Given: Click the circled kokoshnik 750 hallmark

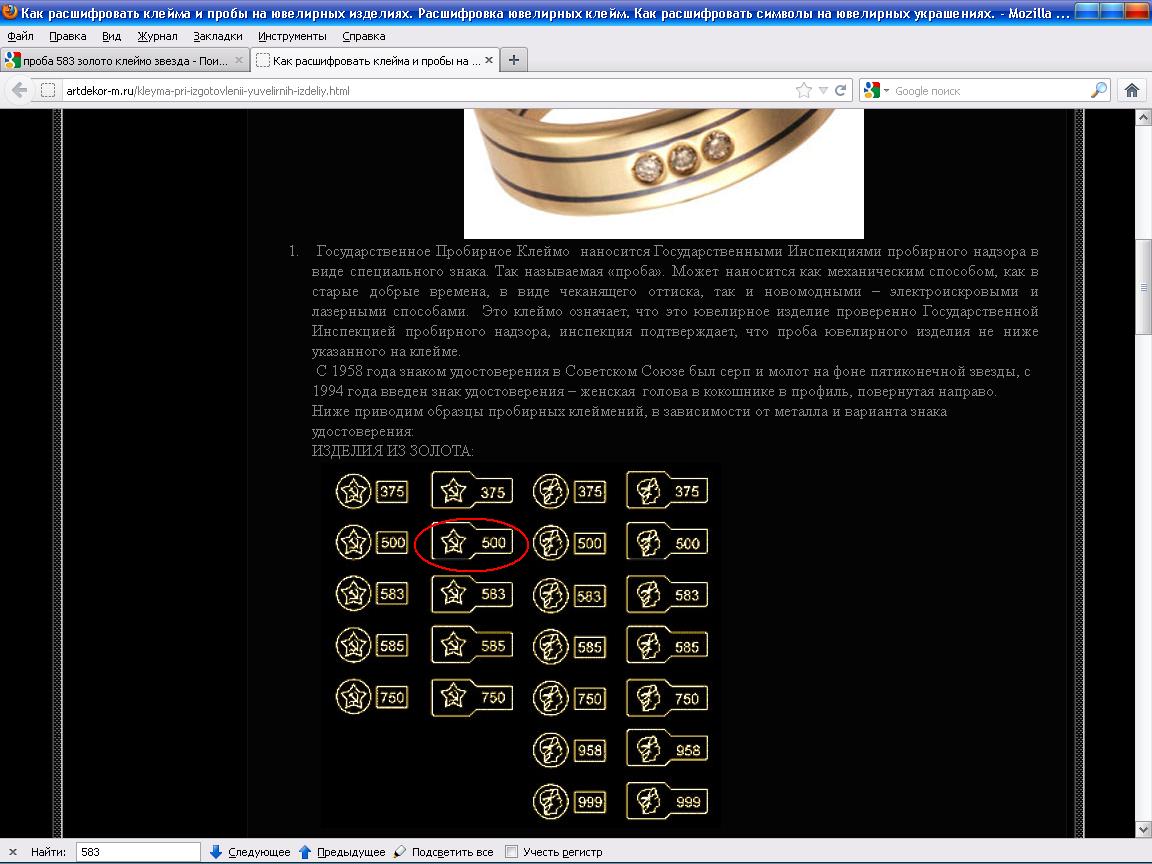Looking at the screenshot, I should (x=569, y=698).
